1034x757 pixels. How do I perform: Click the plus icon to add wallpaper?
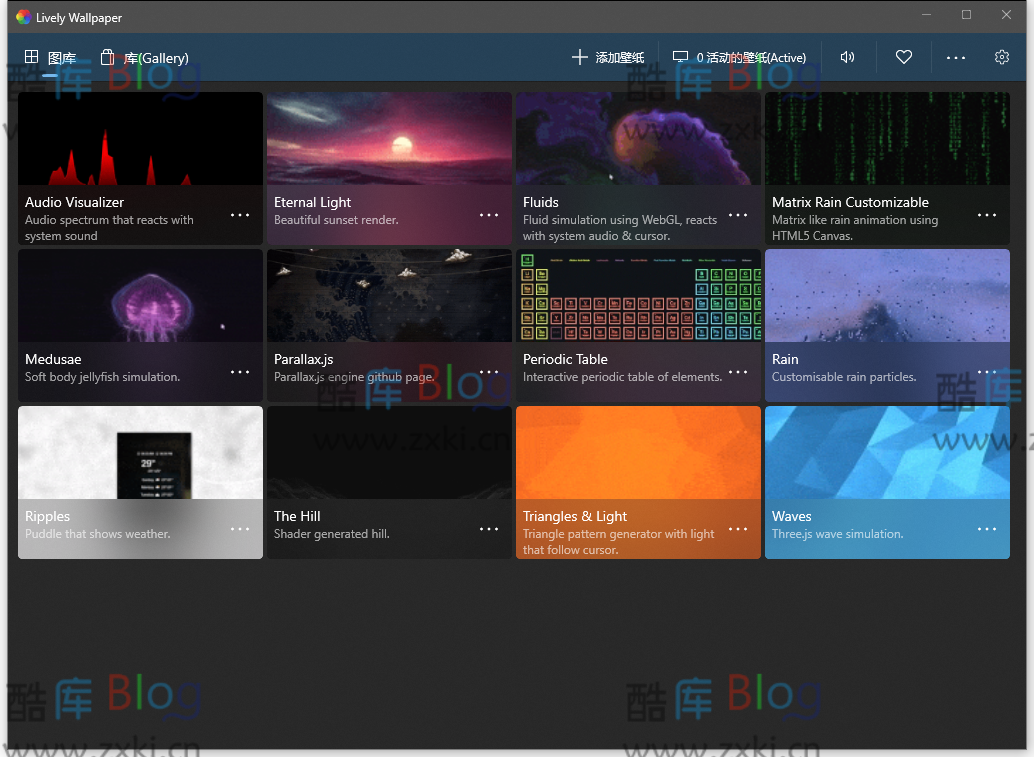pyautogui.click(x=580, y=57)
